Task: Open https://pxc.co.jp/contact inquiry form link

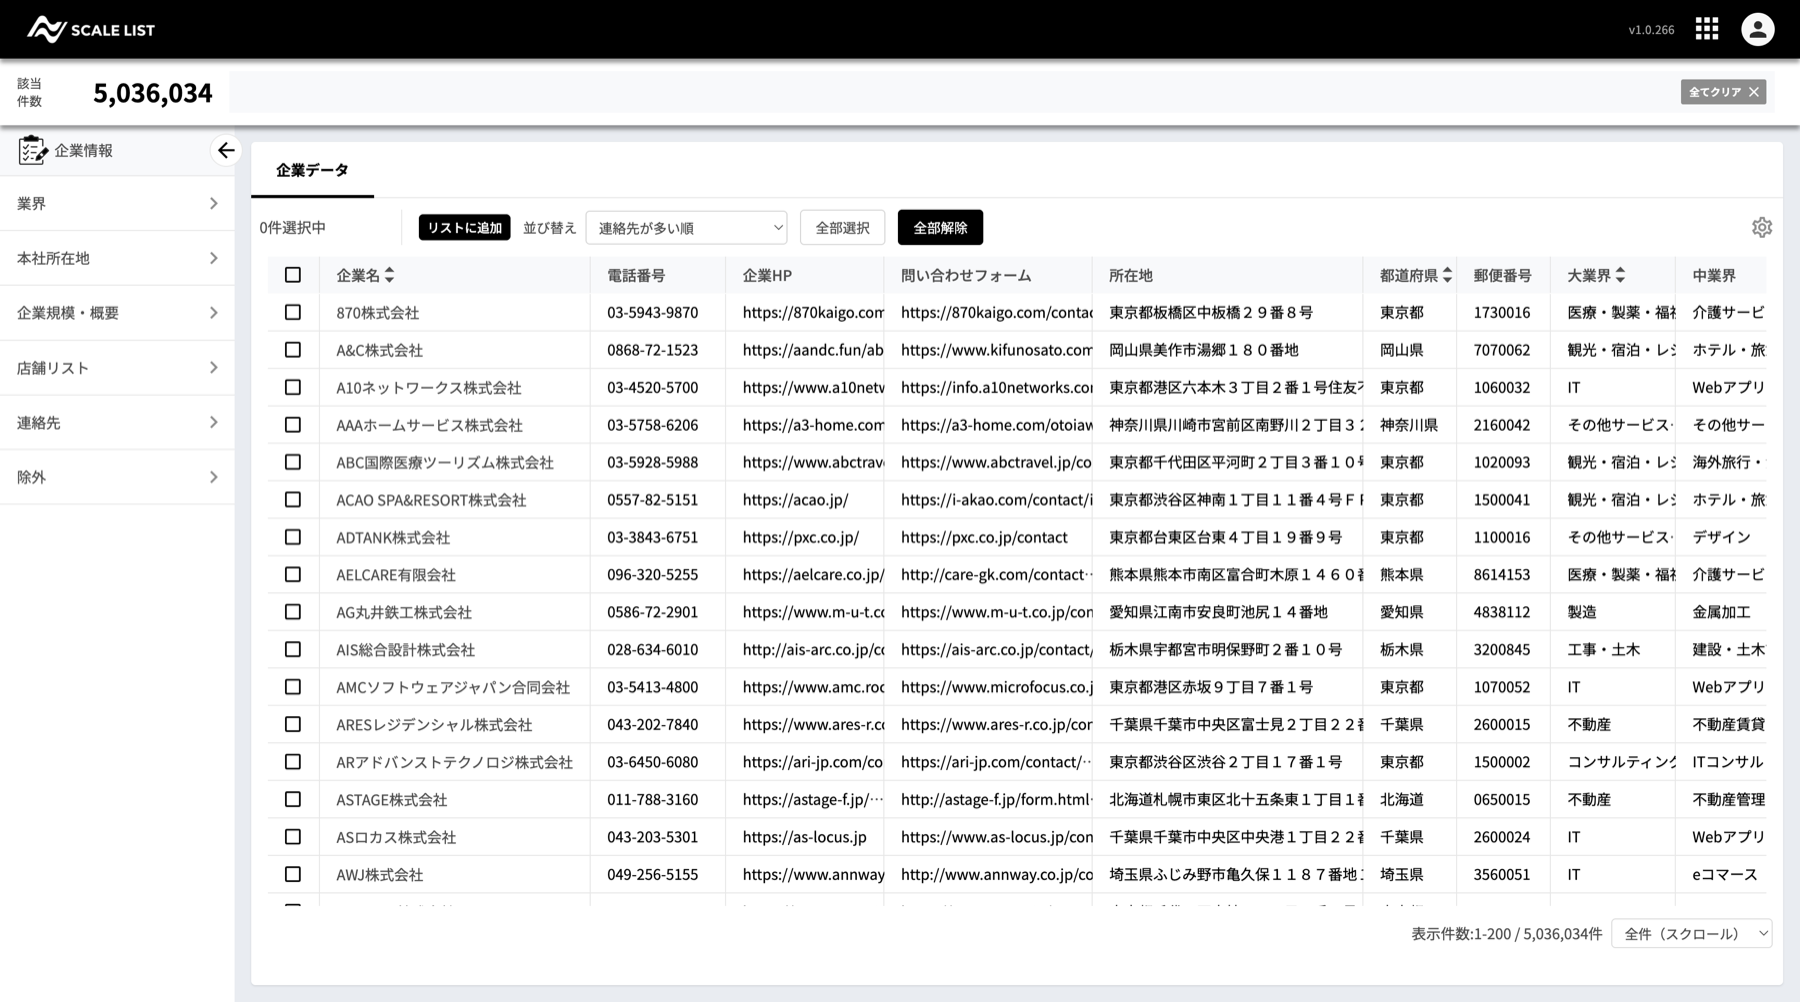Action: click(984, 537)
